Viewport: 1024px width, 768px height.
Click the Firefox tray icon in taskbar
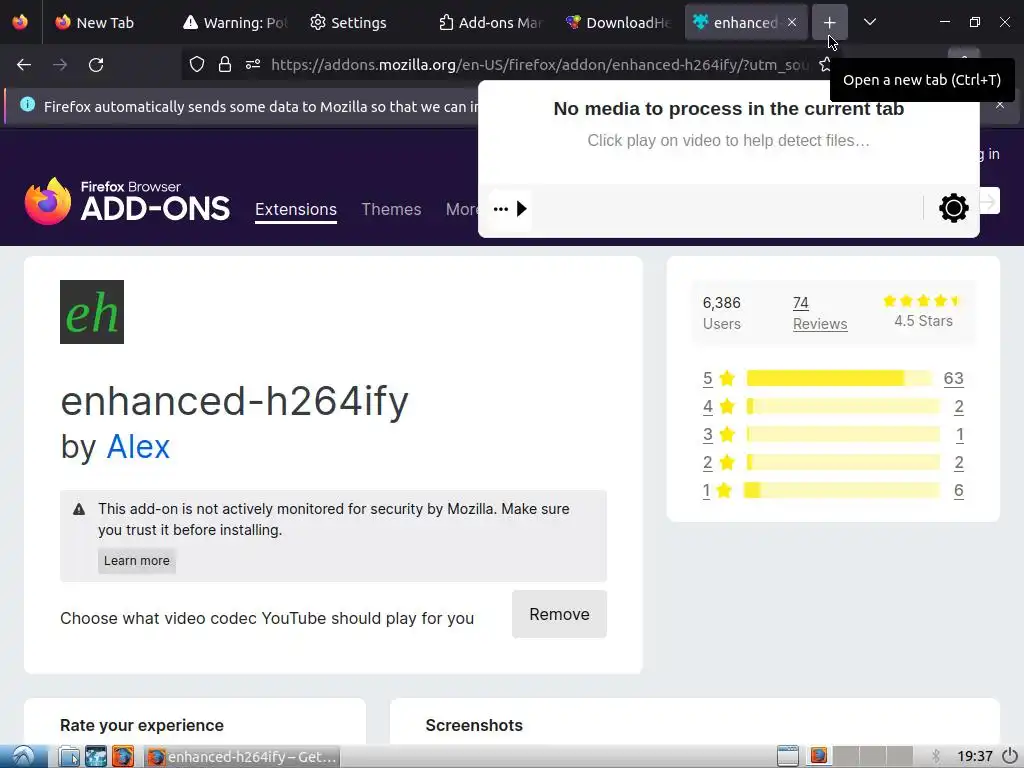click(818, 756)
